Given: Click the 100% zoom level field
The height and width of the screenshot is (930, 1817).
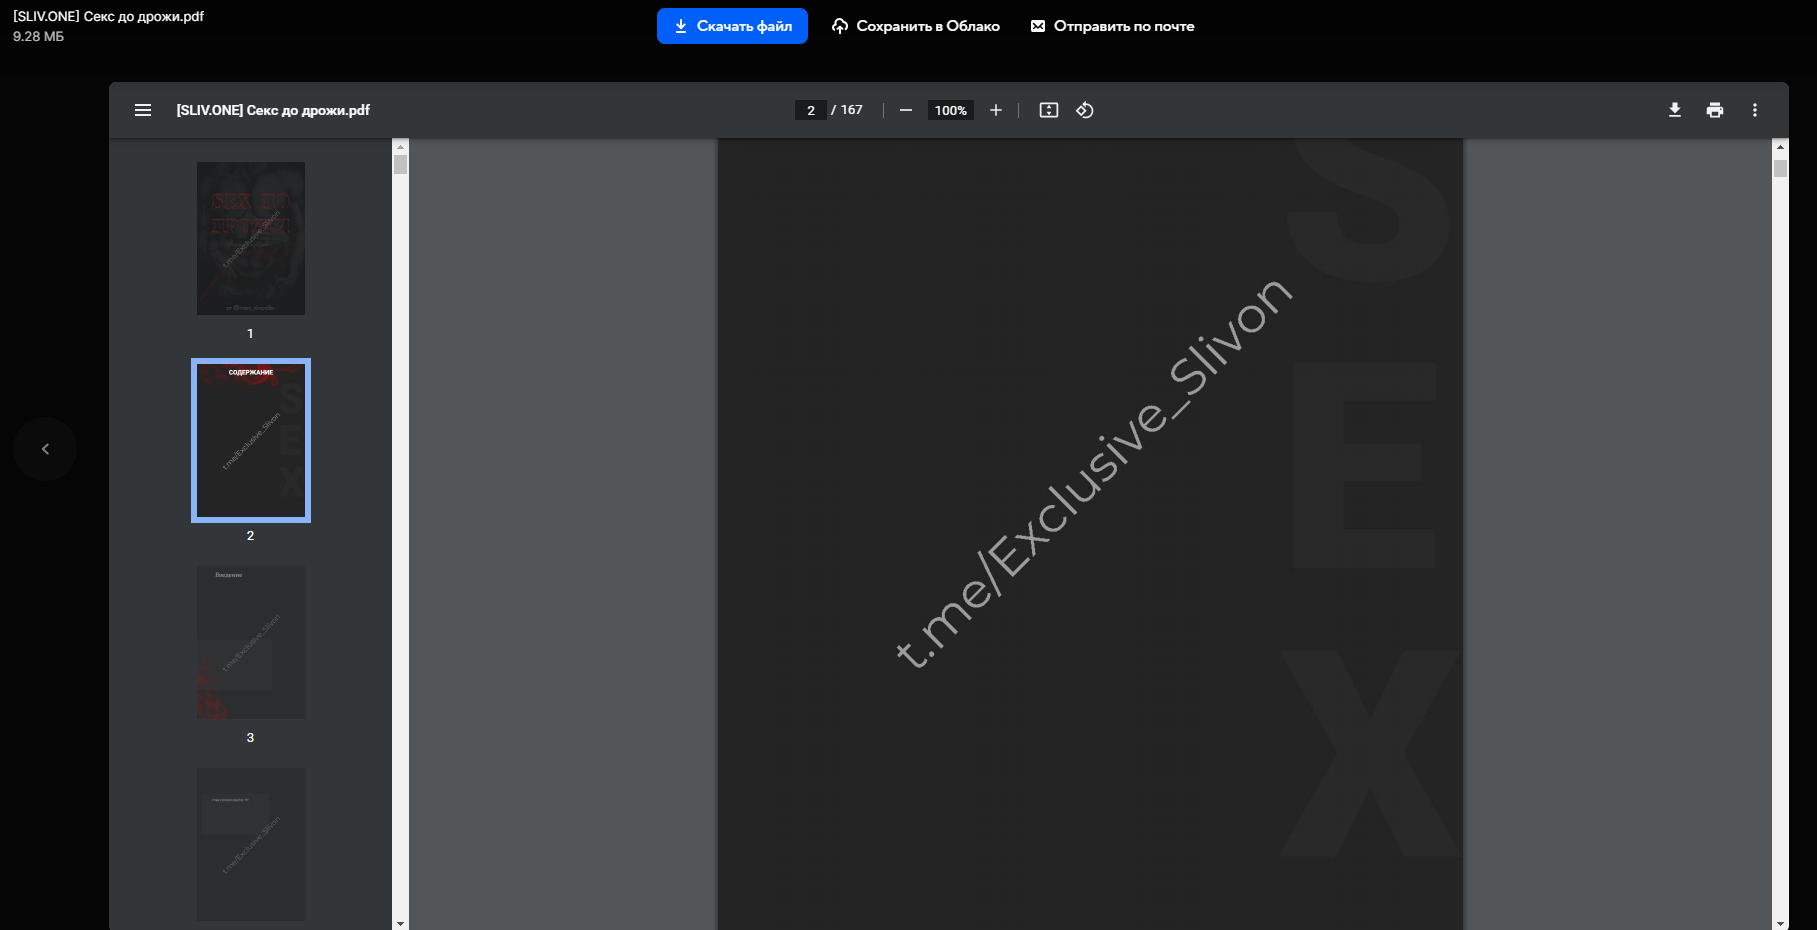Looking at the screenshot, I should (951, 110).
